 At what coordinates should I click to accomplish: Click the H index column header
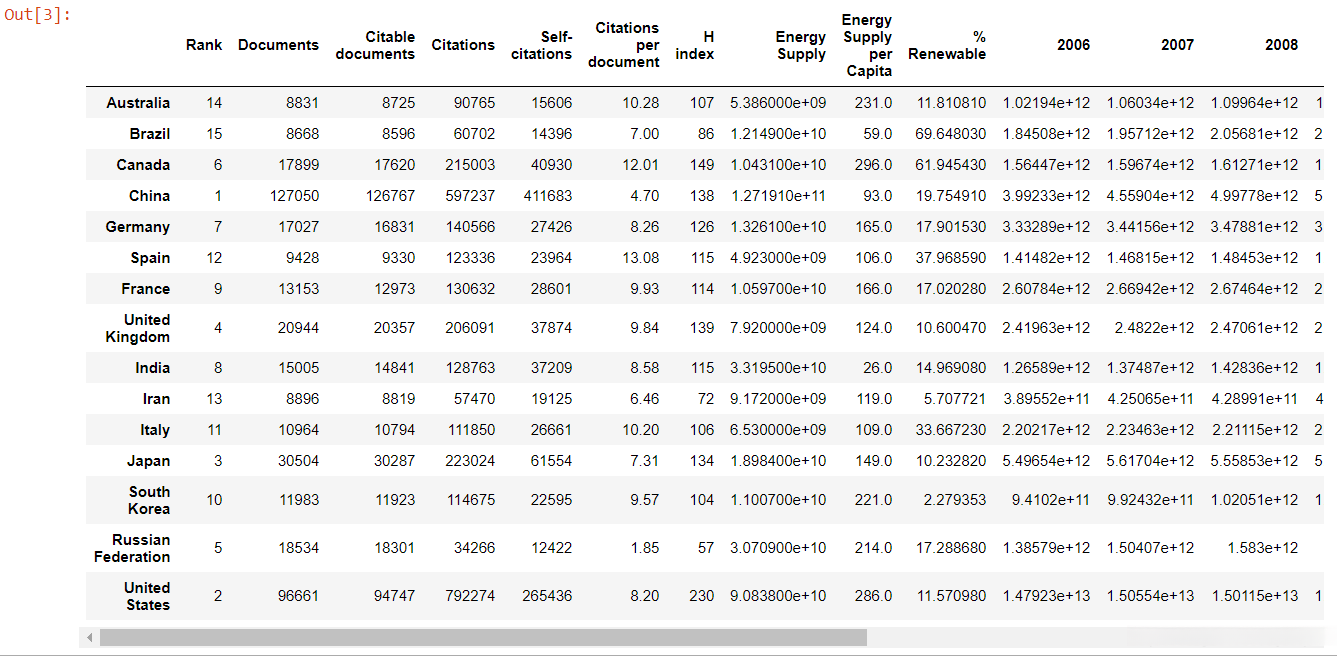pos(695,45)
